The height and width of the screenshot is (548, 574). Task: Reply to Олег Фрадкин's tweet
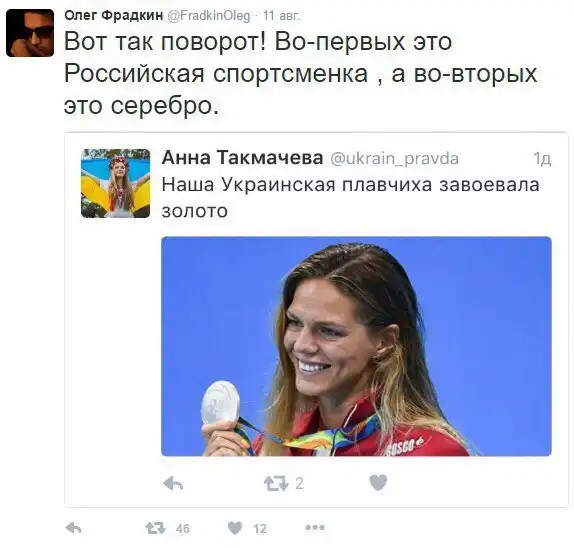pos(74,528)
